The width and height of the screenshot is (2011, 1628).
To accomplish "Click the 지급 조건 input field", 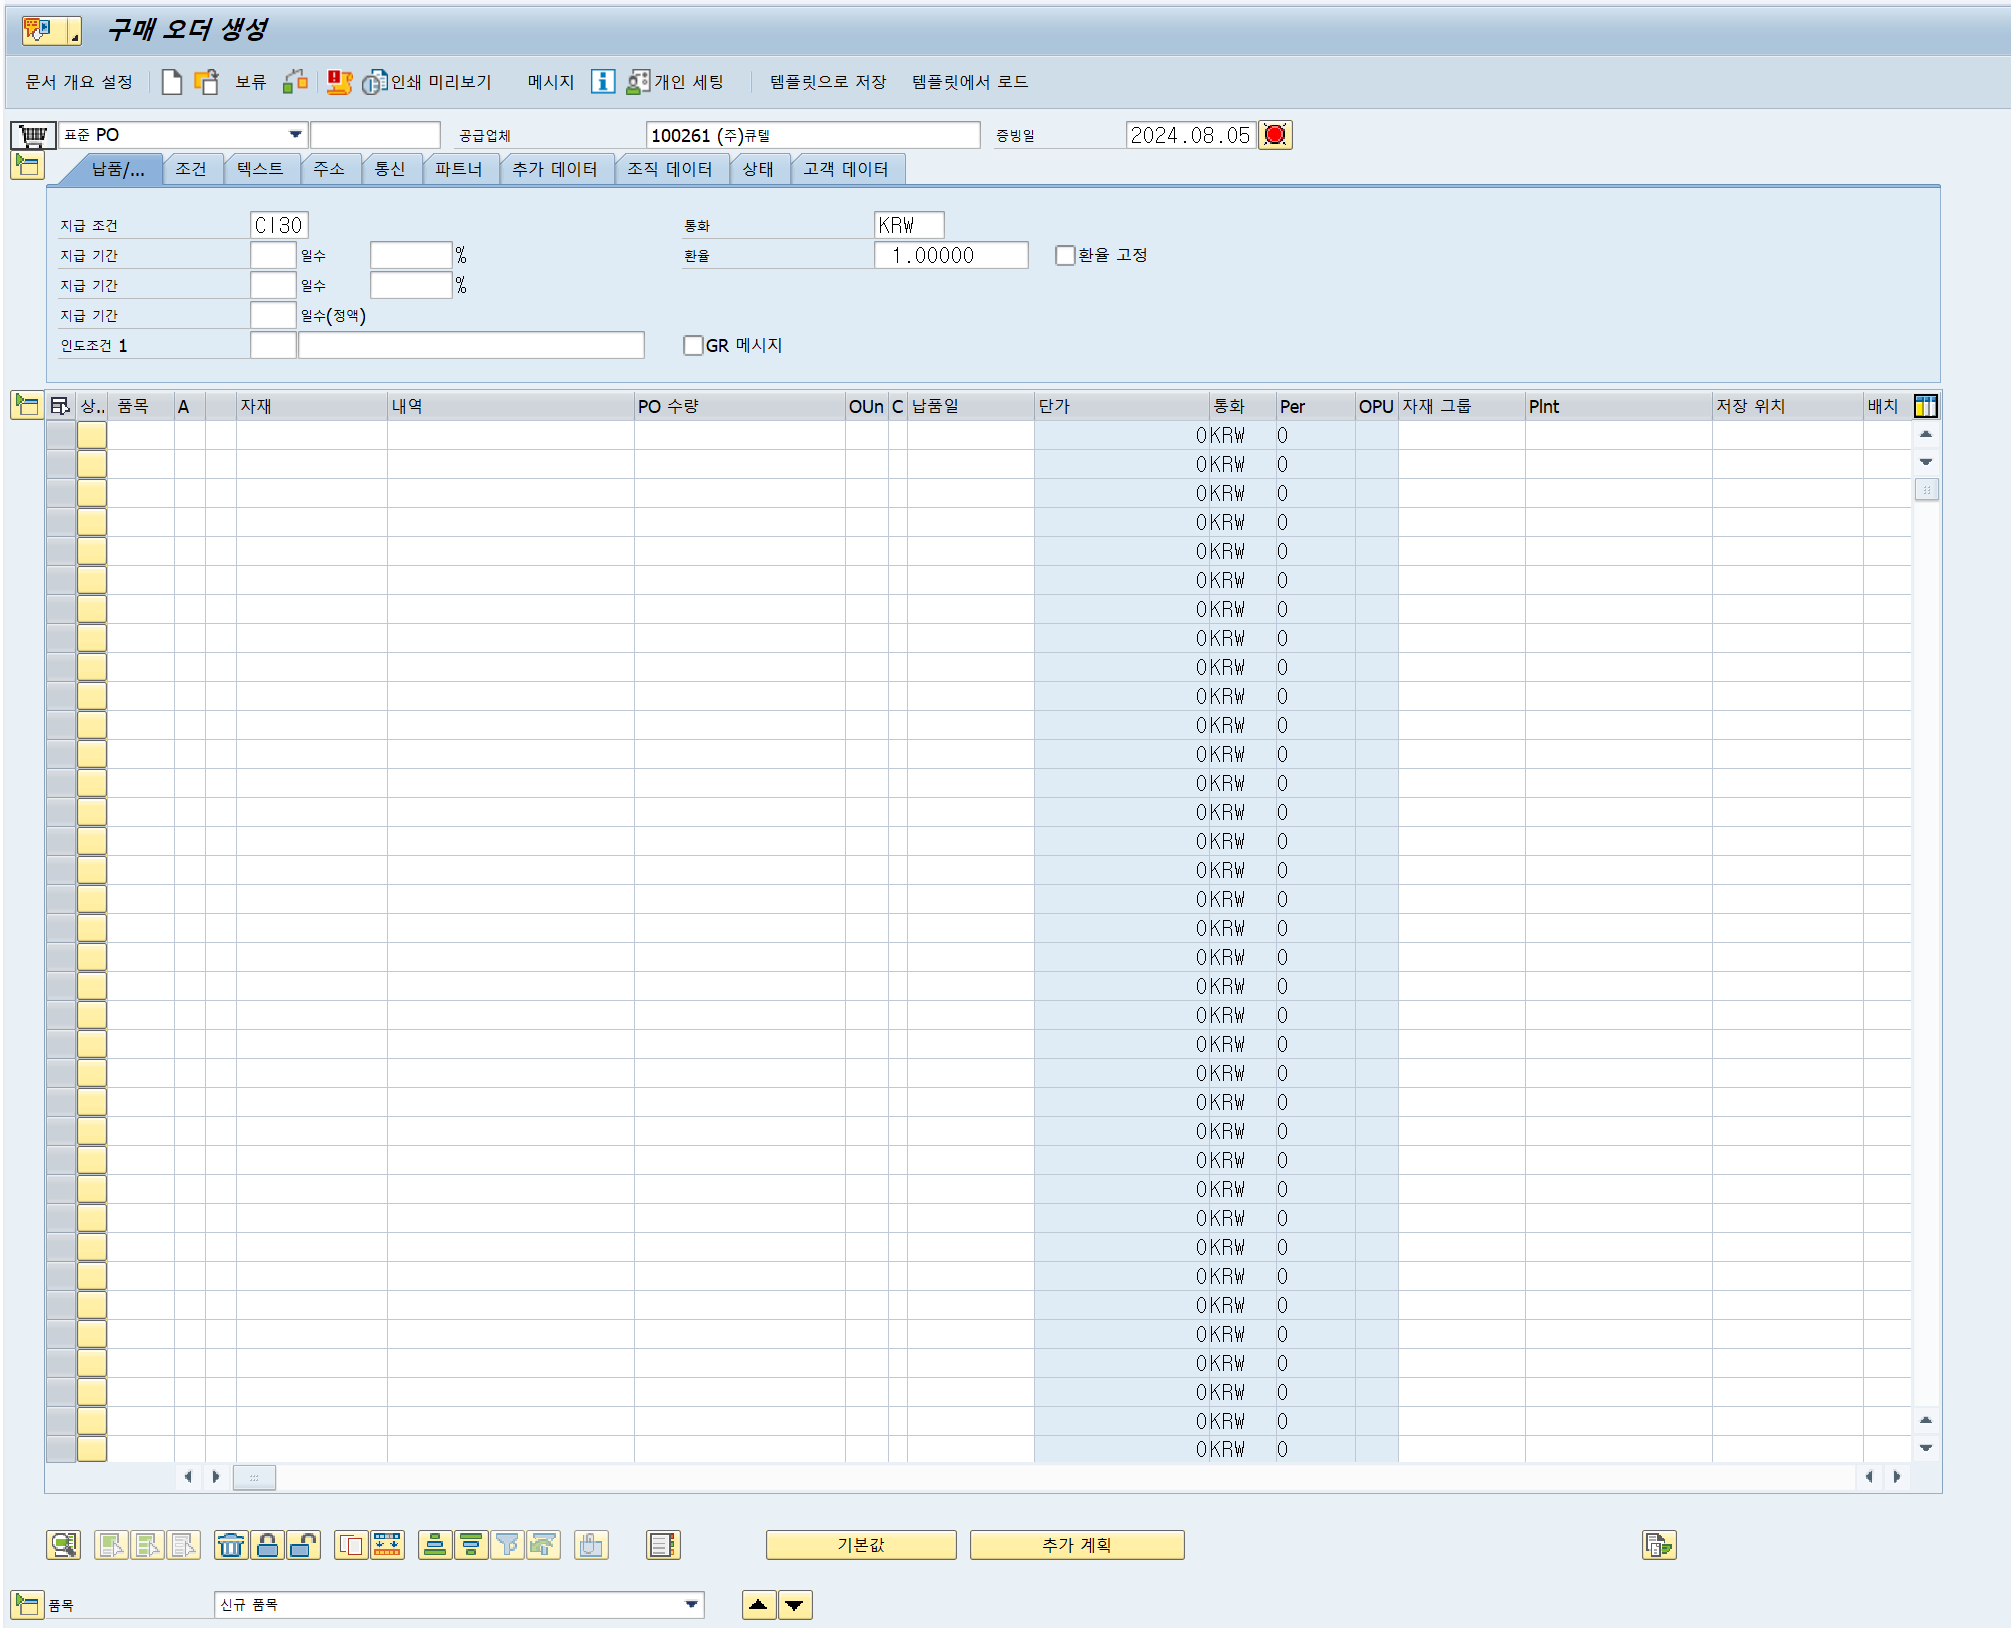I will point(278,226).
